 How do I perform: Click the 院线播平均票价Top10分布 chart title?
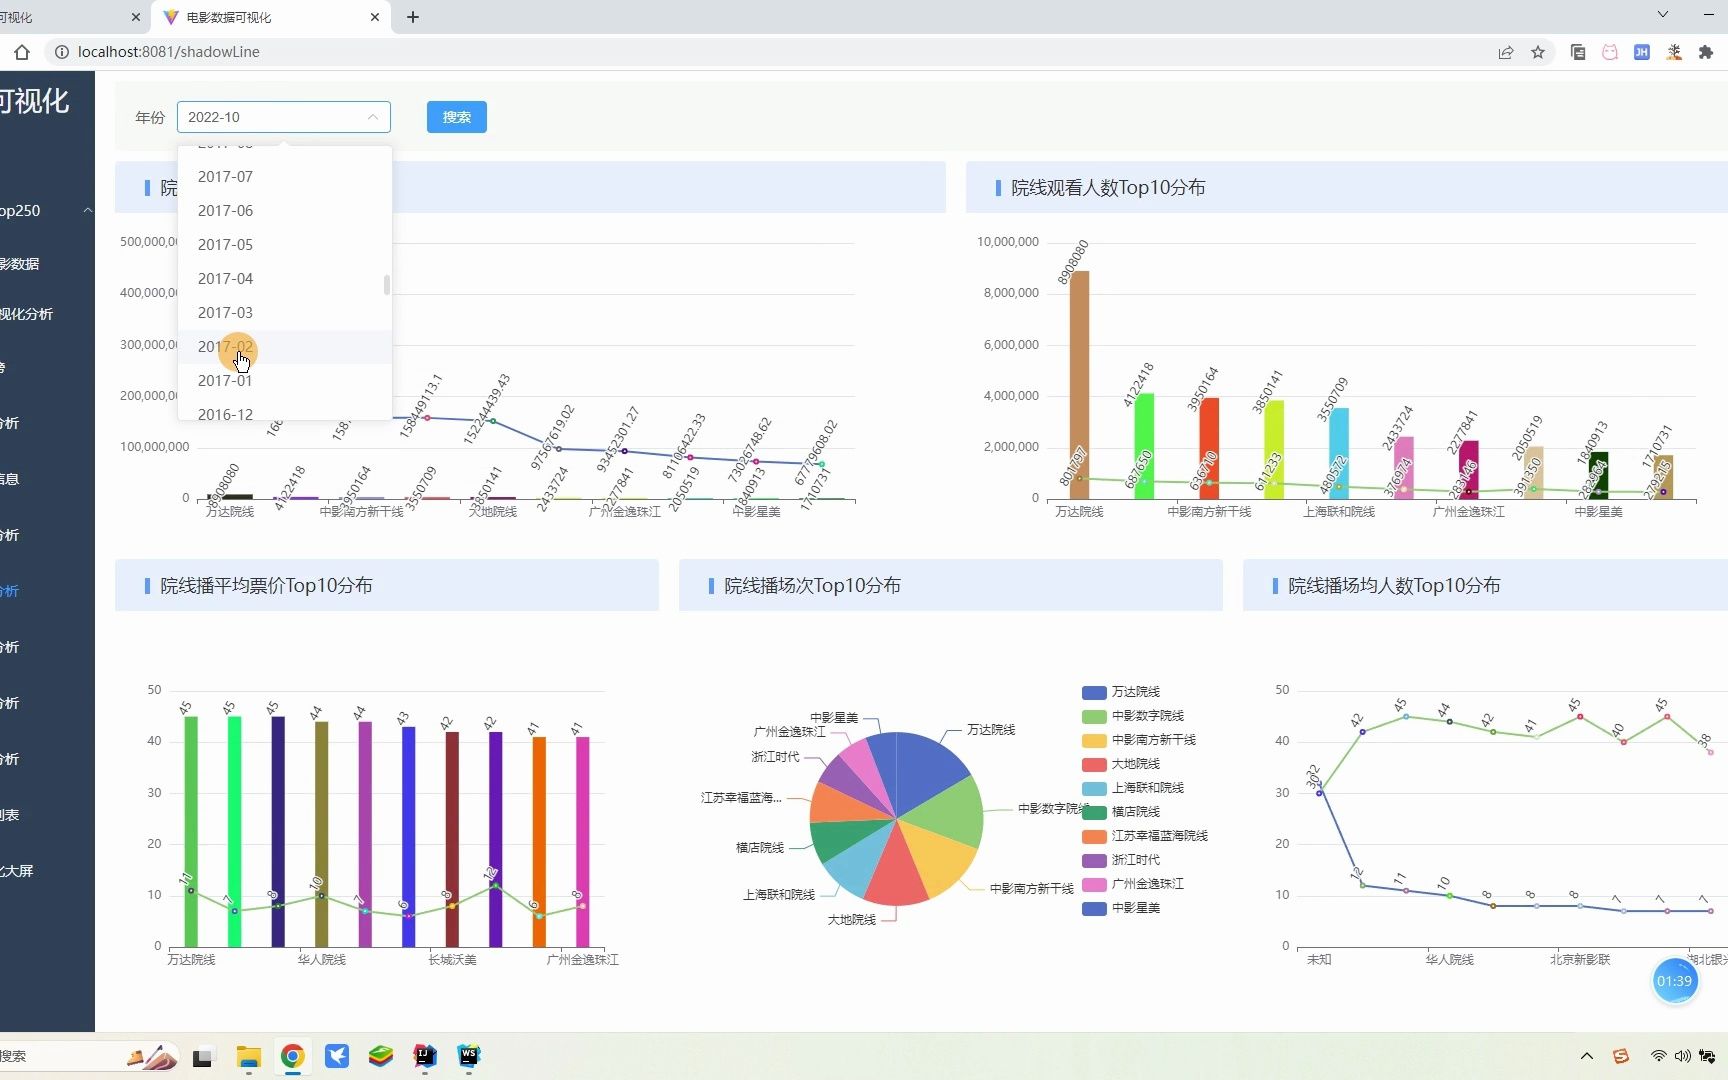[266, 586]
